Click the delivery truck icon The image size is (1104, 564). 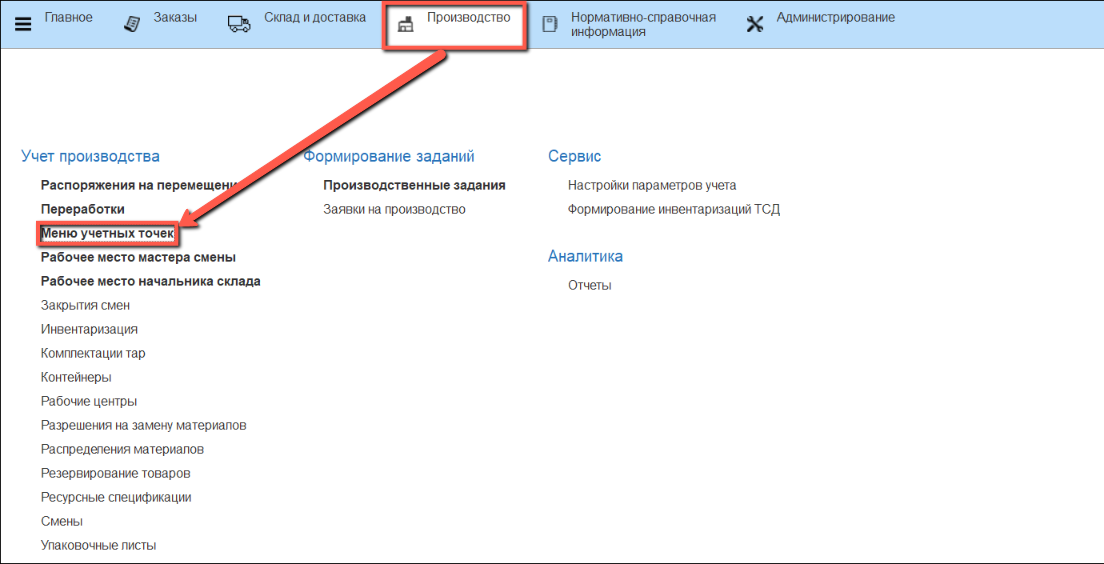click(x=239, y=24)
